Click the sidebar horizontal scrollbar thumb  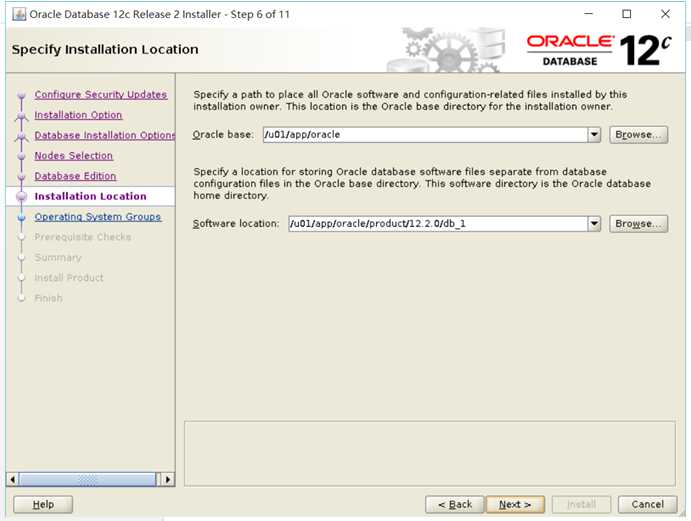click(x=87, y=479)
